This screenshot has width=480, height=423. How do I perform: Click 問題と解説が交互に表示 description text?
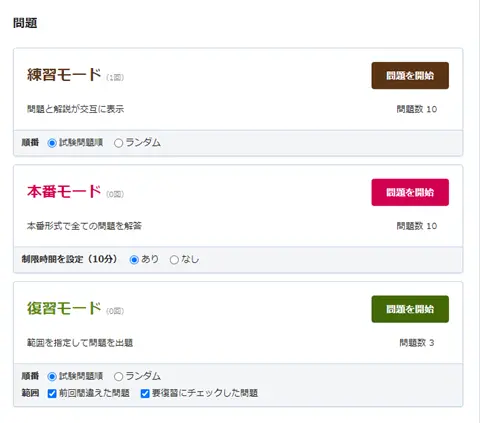coord(75,109)
